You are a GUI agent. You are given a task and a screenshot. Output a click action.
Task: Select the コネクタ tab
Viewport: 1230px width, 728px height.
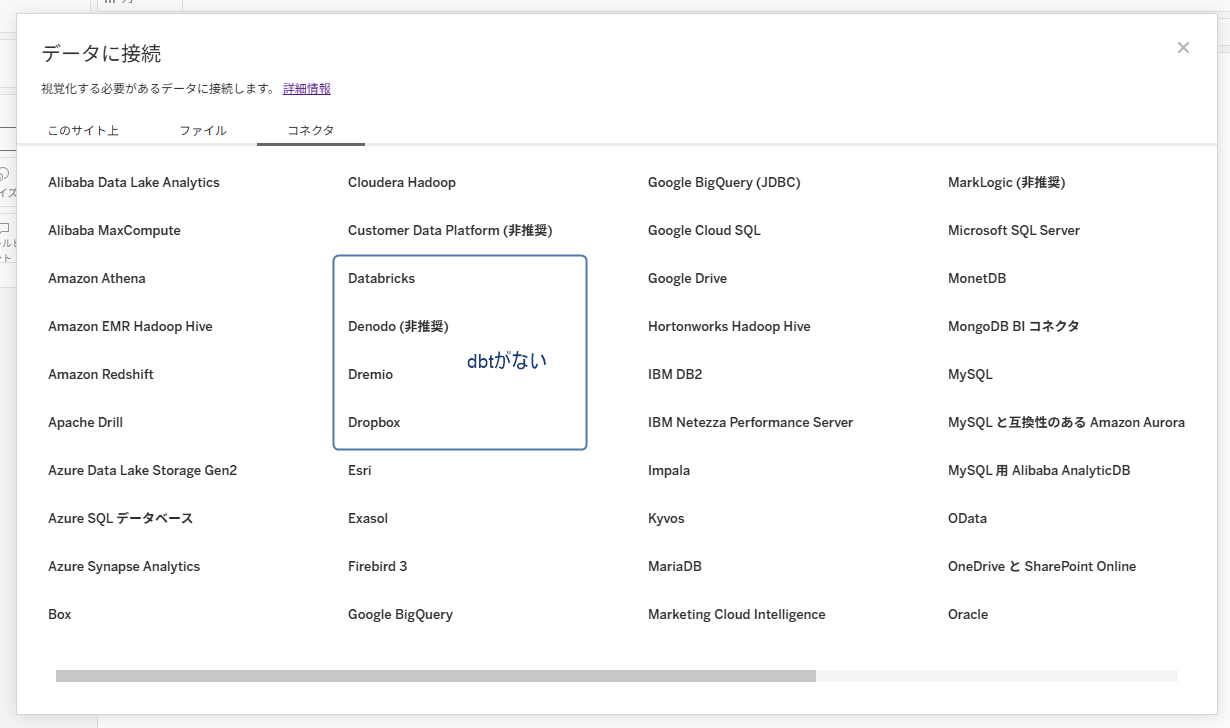310,131
